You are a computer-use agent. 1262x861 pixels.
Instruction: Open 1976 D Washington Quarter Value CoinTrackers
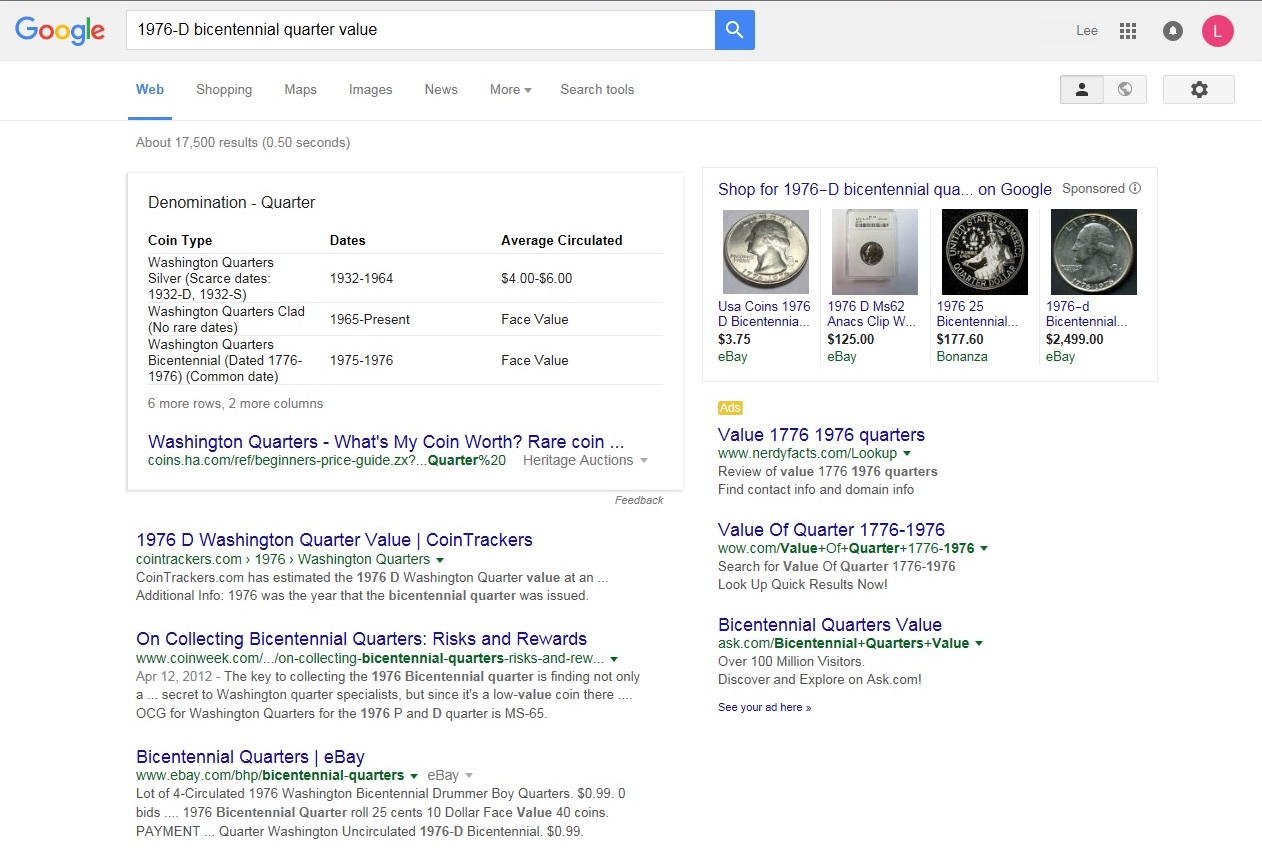click(x=334, y=540)
